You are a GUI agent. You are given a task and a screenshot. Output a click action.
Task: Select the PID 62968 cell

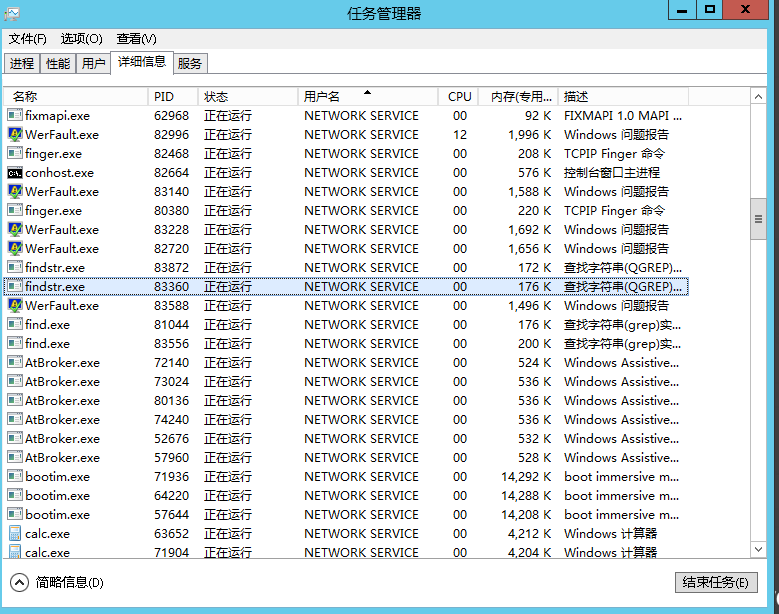(171, 116)
